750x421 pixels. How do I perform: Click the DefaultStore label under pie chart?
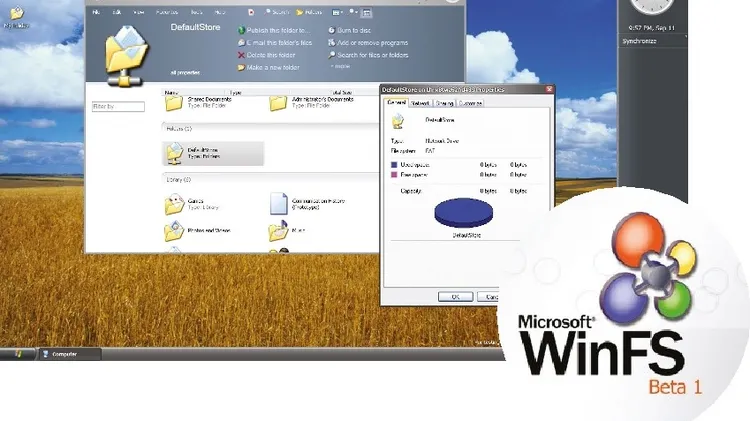(x=466, y=235)
